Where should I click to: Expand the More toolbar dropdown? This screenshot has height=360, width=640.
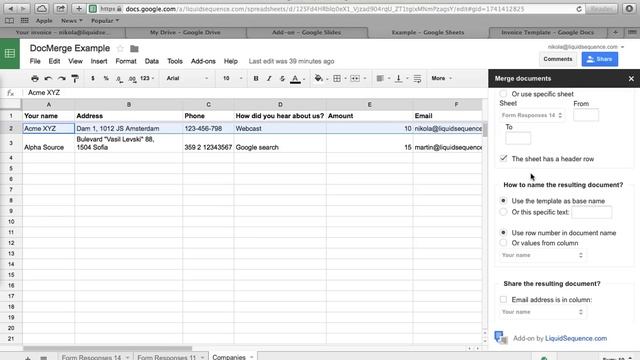click(x=442, y=78)
